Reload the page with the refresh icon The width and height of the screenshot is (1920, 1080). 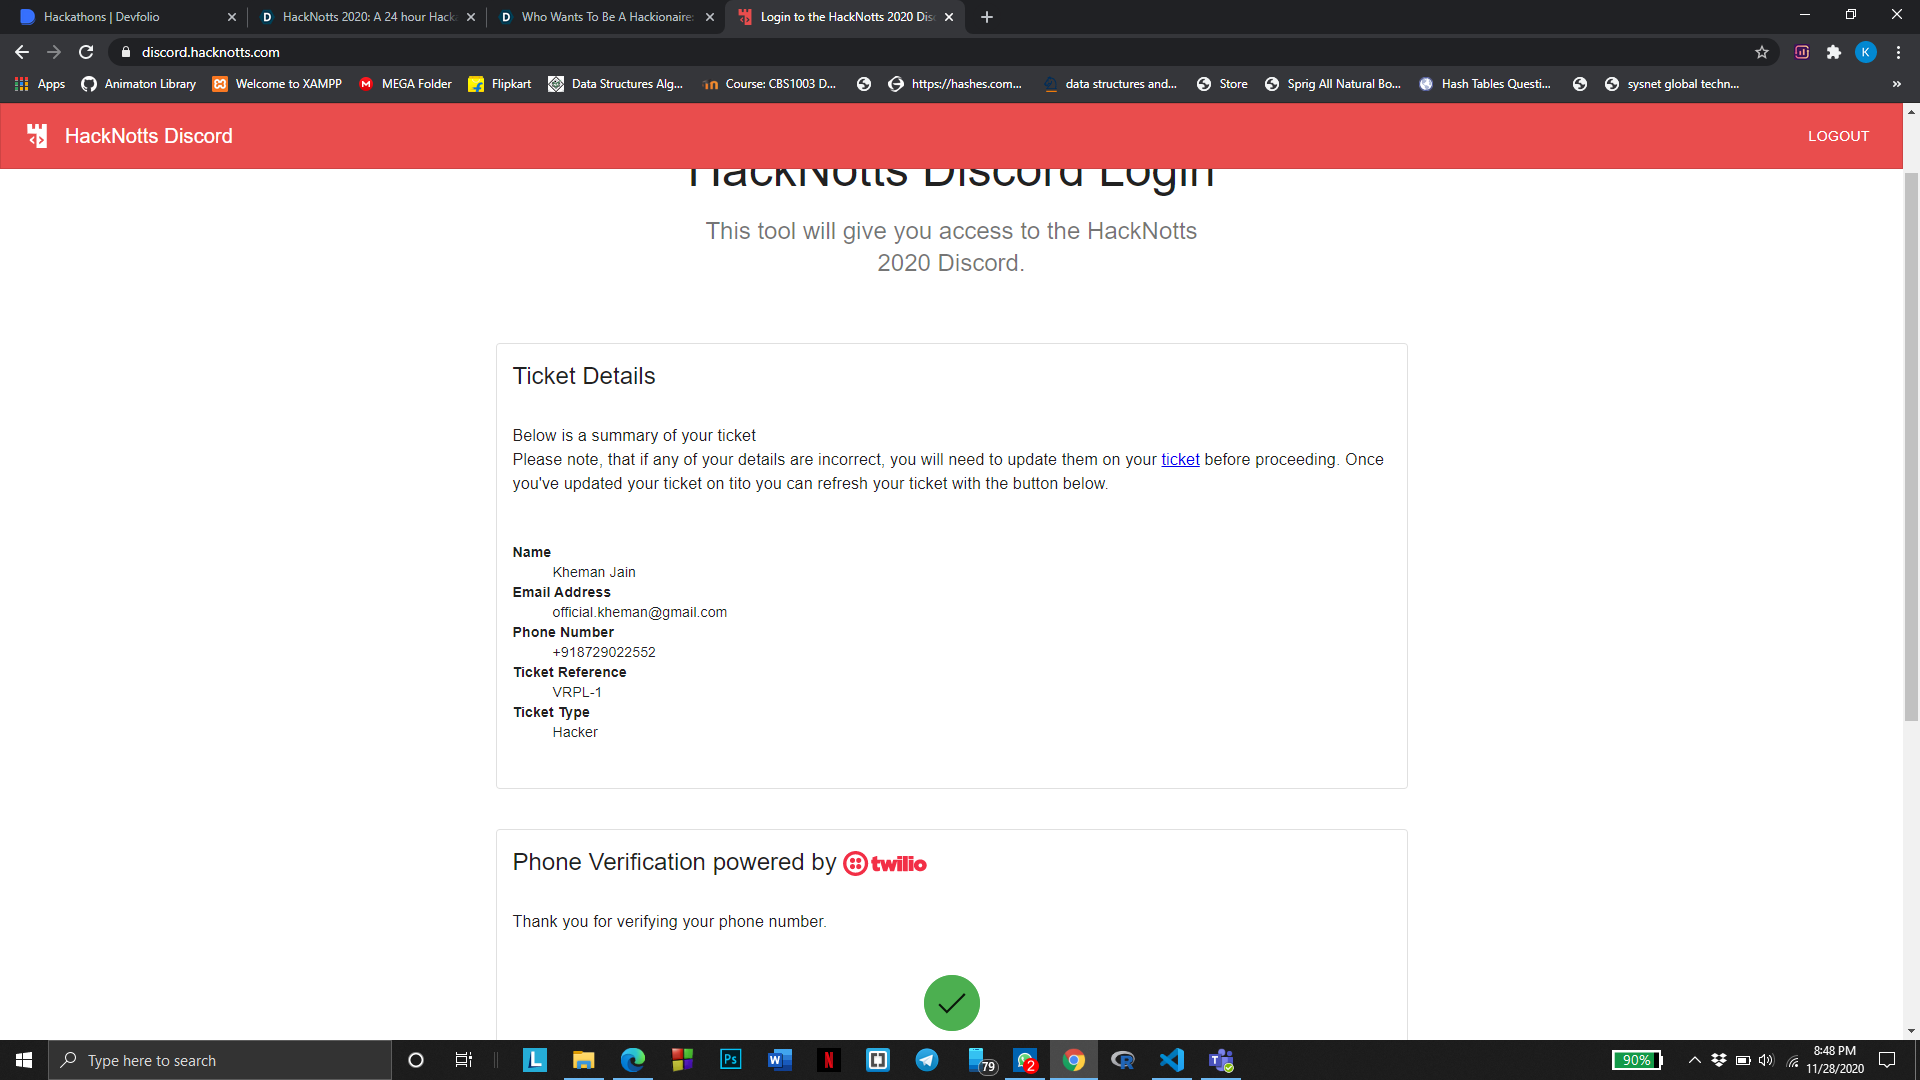click(86, 52)
